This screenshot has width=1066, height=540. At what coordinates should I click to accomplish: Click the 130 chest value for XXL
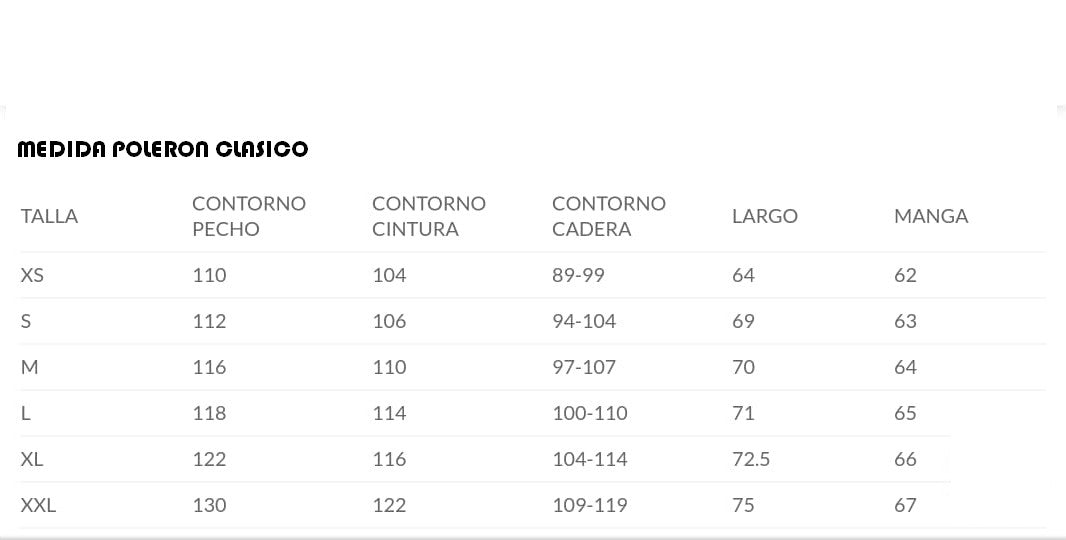click(x=209, y=505)
